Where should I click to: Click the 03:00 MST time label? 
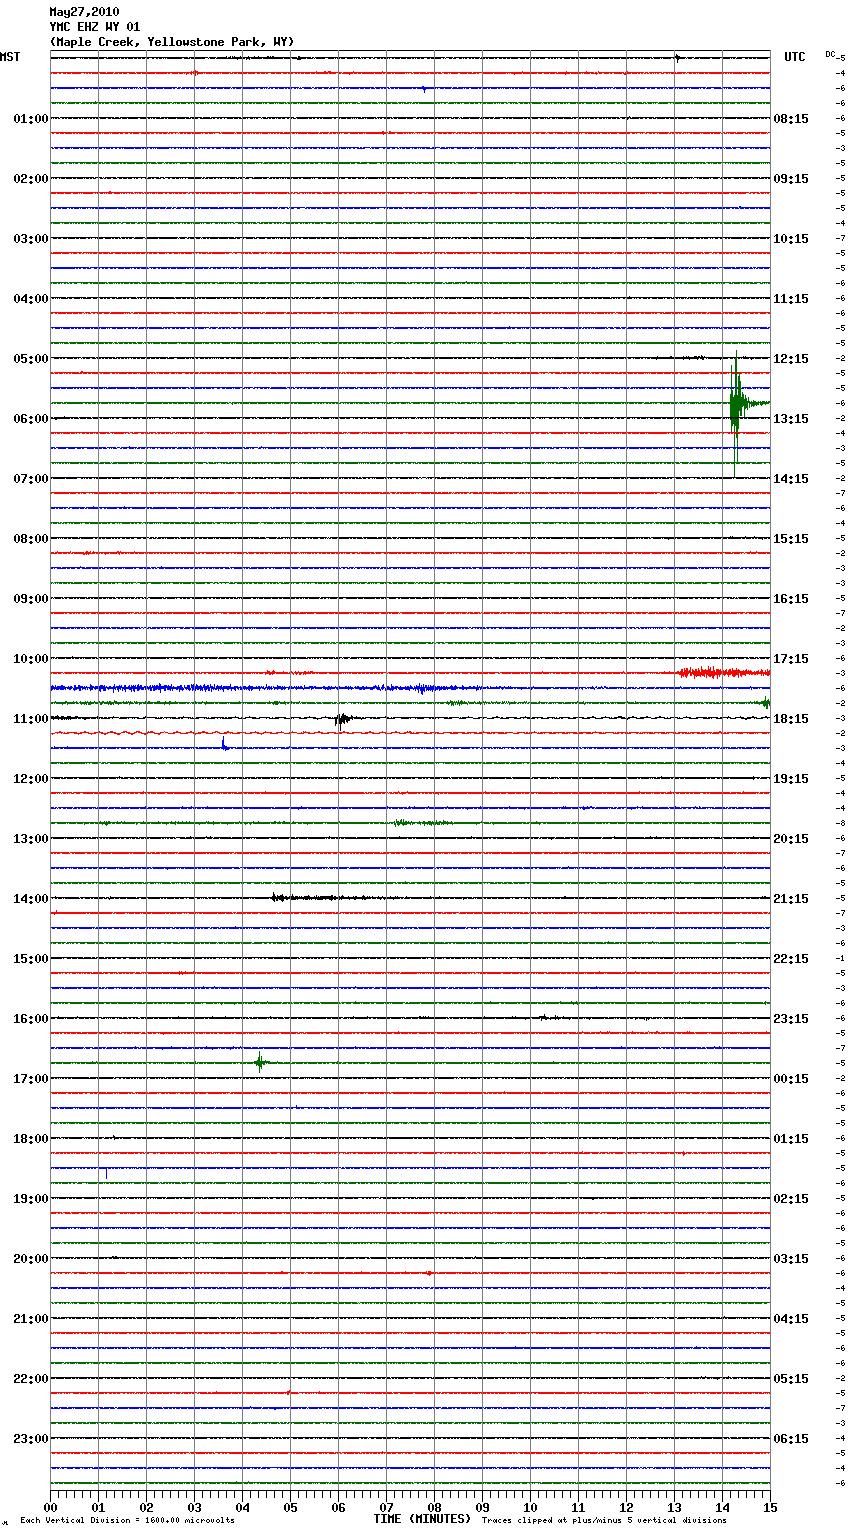[x=31, y=239]
